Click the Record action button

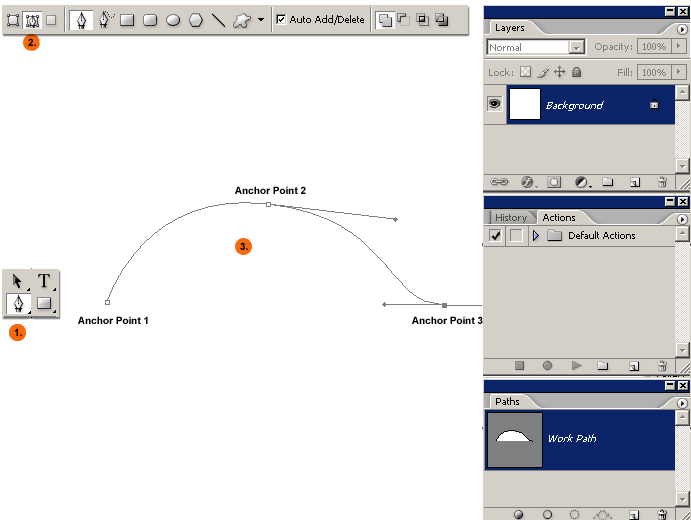click(547, 365)
